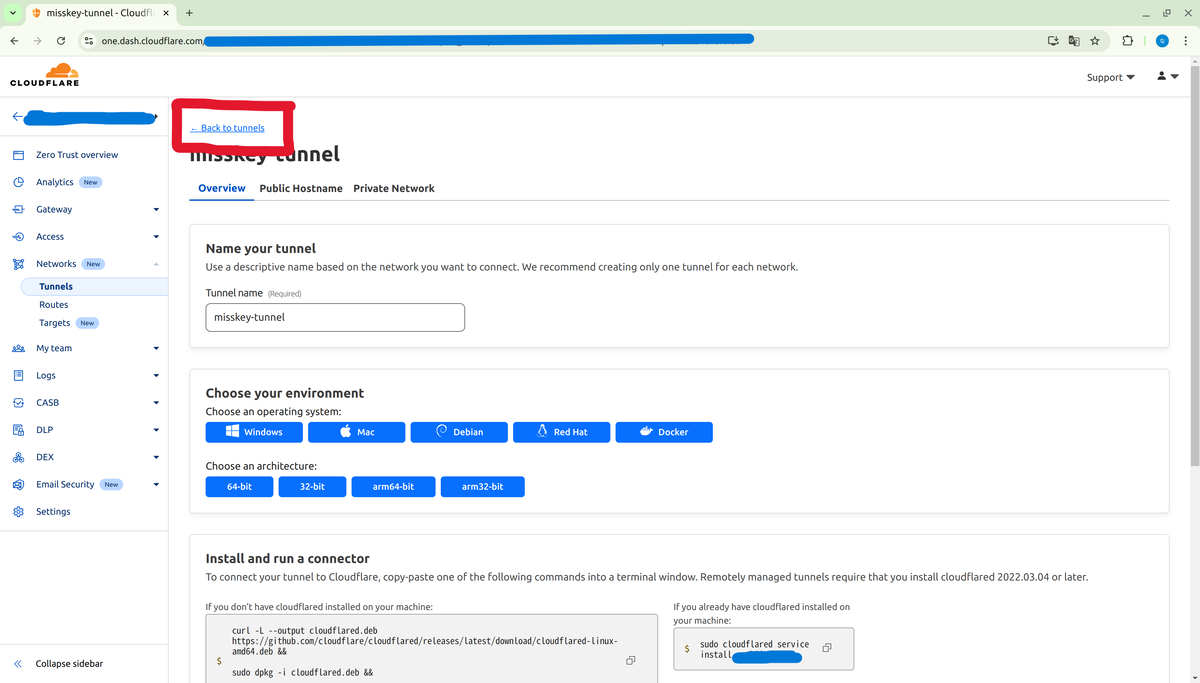Click the translate page icon in address bar
1200x683 pixels.
[x=1074, y=41]
